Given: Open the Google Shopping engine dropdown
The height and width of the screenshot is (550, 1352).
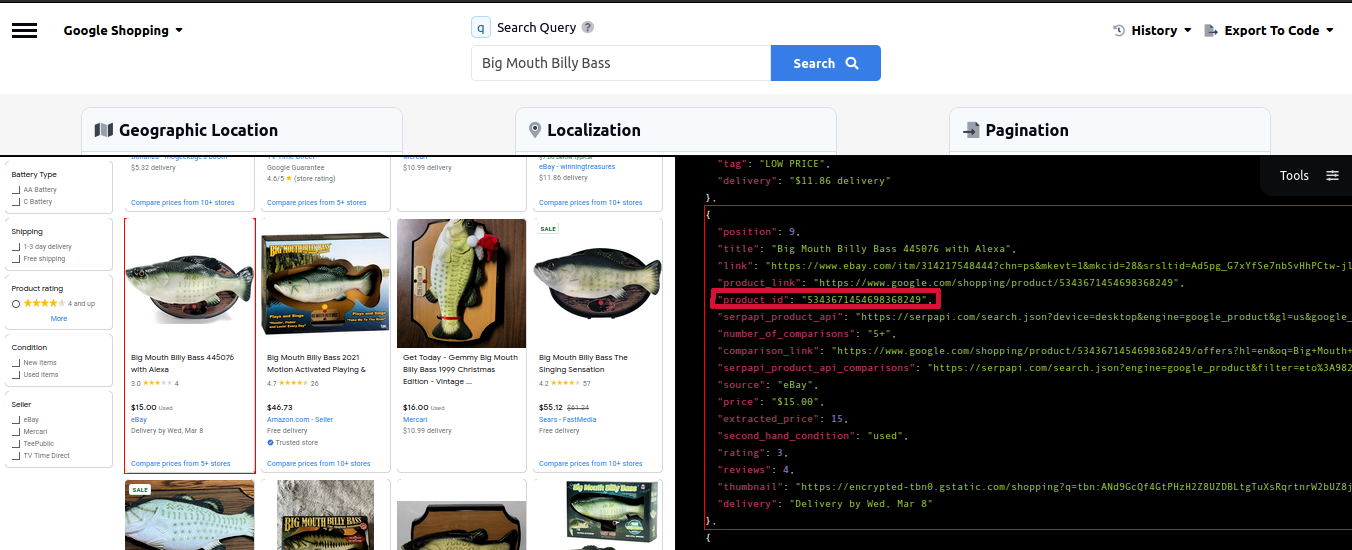Looking at the screenshot, I should [123, 31].
